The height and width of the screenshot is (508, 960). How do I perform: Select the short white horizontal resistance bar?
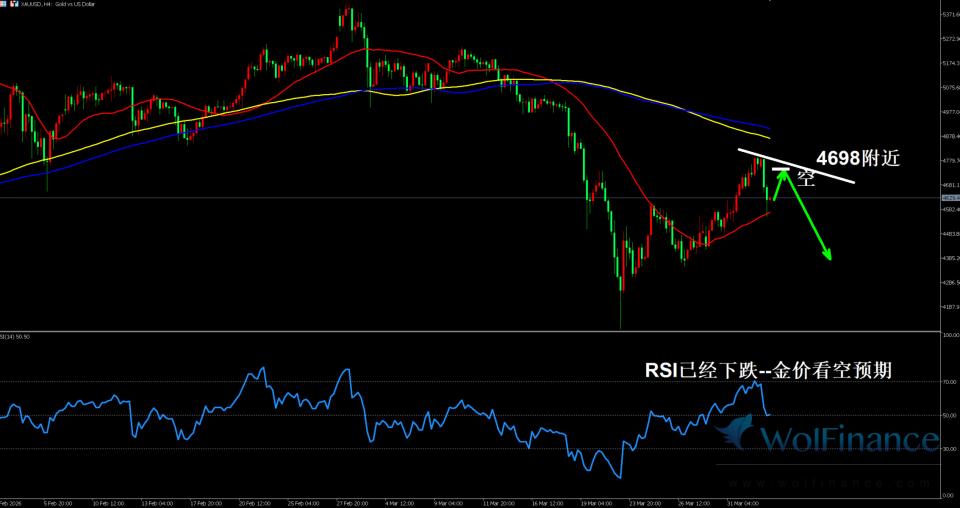[781, 171]
